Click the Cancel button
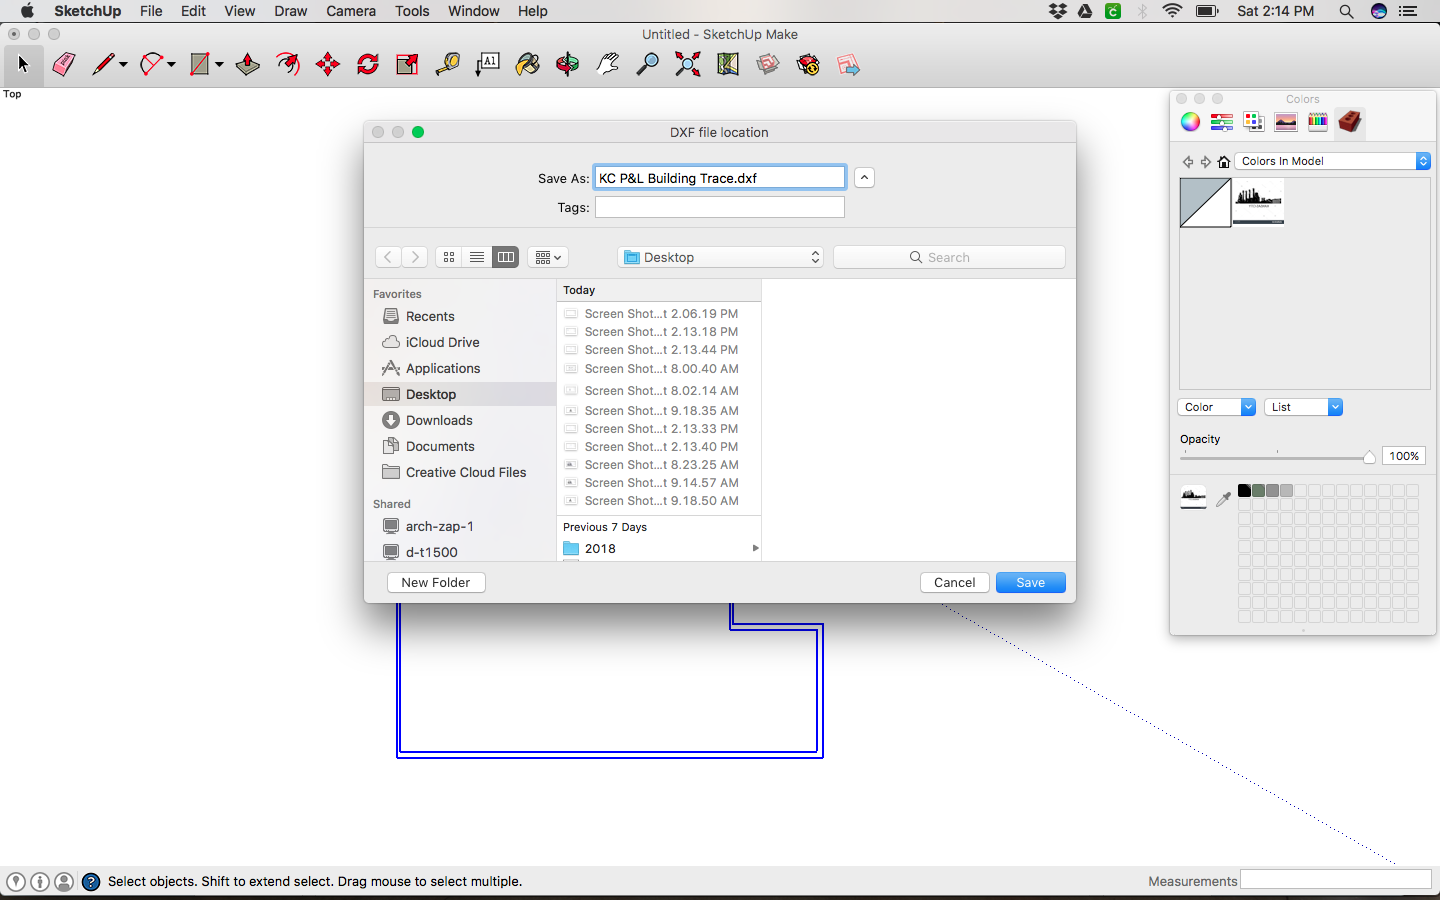 click(955, 582)
